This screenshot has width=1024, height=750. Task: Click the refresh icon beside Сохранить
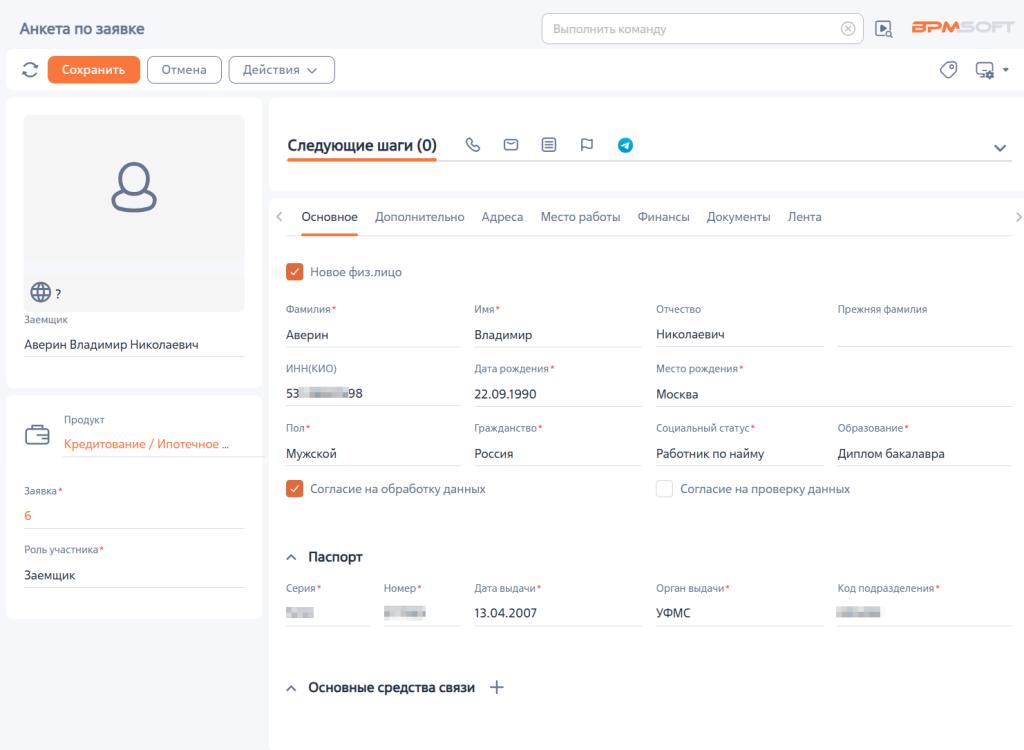(x=30, y=70)
